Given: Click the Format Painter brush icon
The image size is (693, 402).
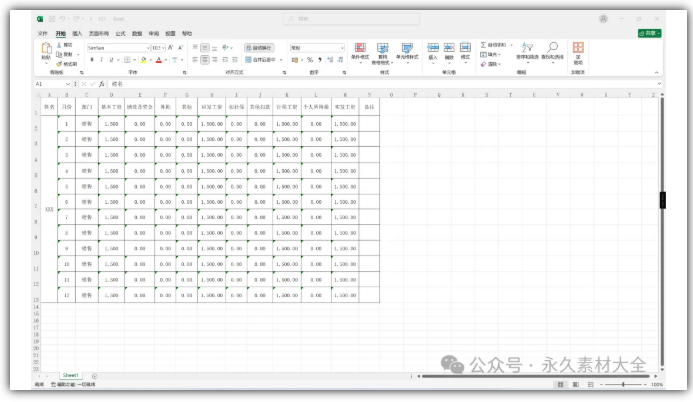Looking at the screenshot, I should (x=60, y=63).
